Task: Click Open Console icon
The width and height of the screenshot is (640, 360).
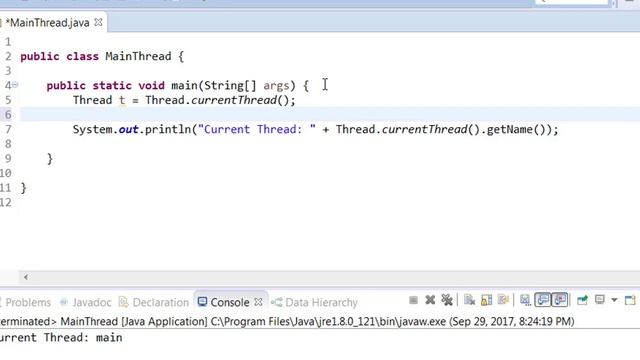Action: [630, 300]
